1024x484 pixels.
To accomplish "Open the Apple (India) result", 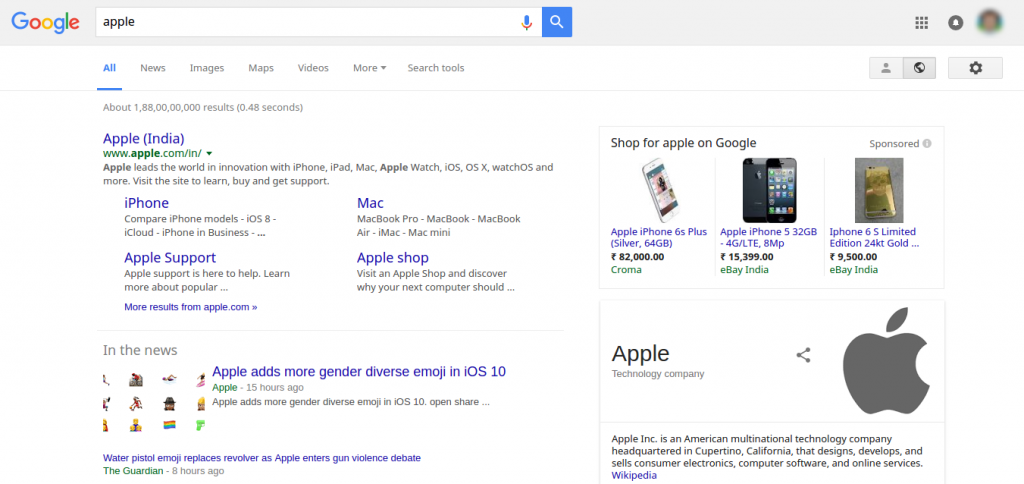I will click(x=144, y=138).
